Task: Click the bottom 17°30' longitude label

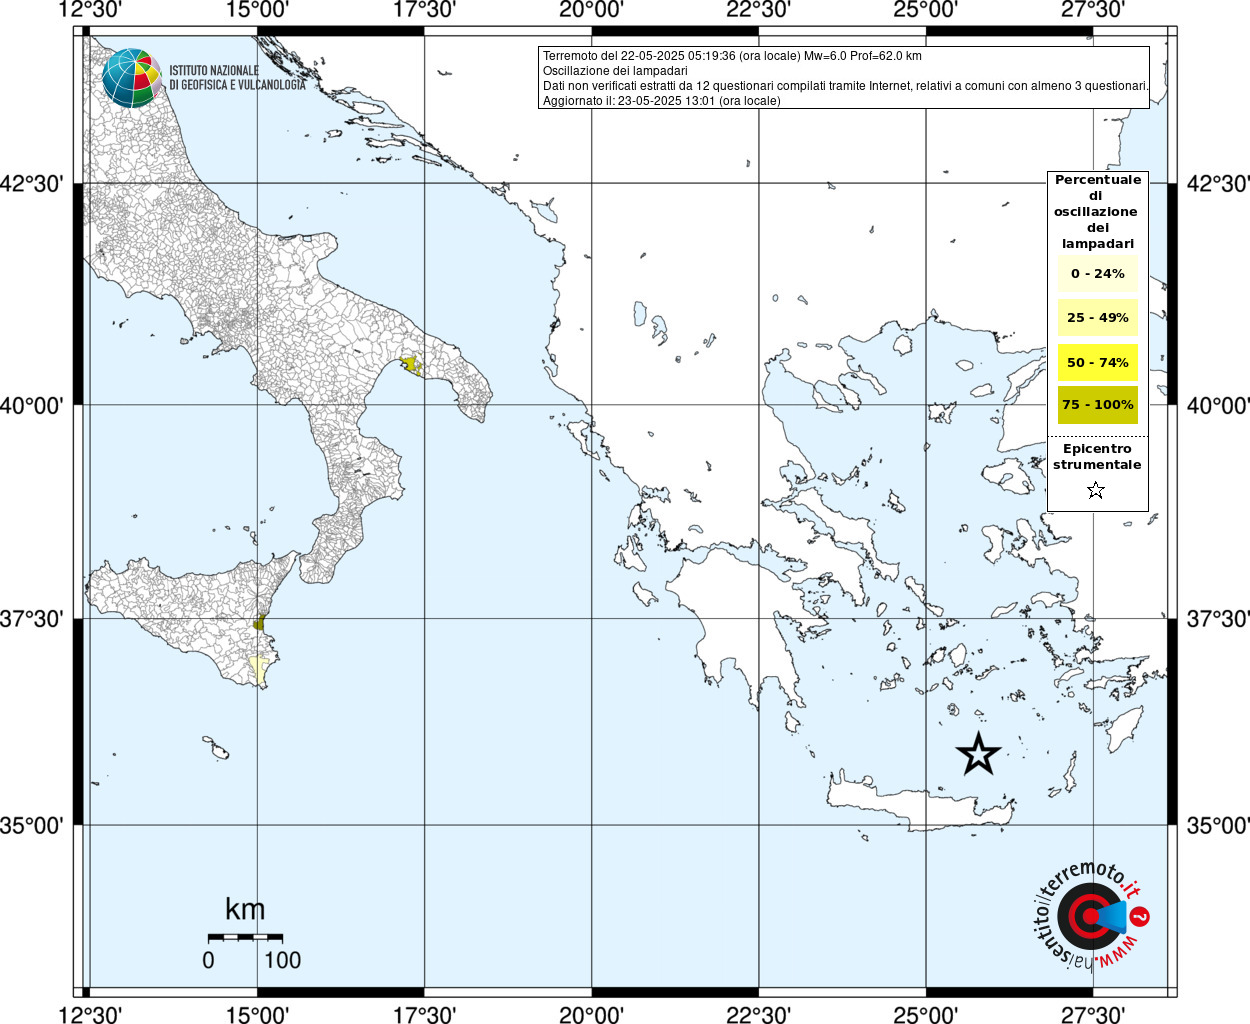Action: pos(424,1015)
